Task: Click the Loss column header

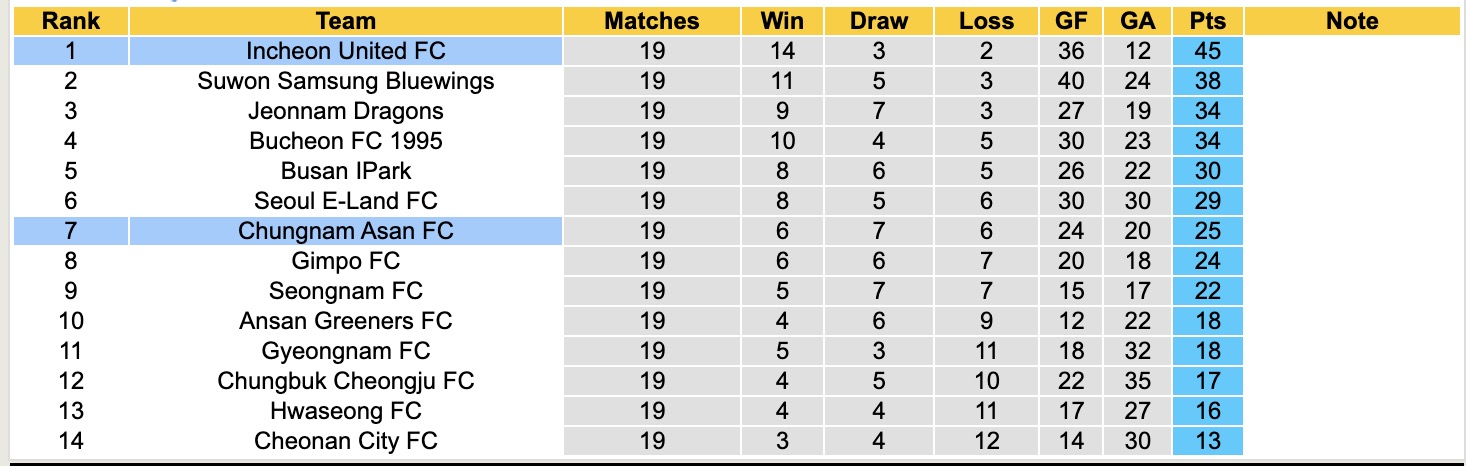Action: 986,21
